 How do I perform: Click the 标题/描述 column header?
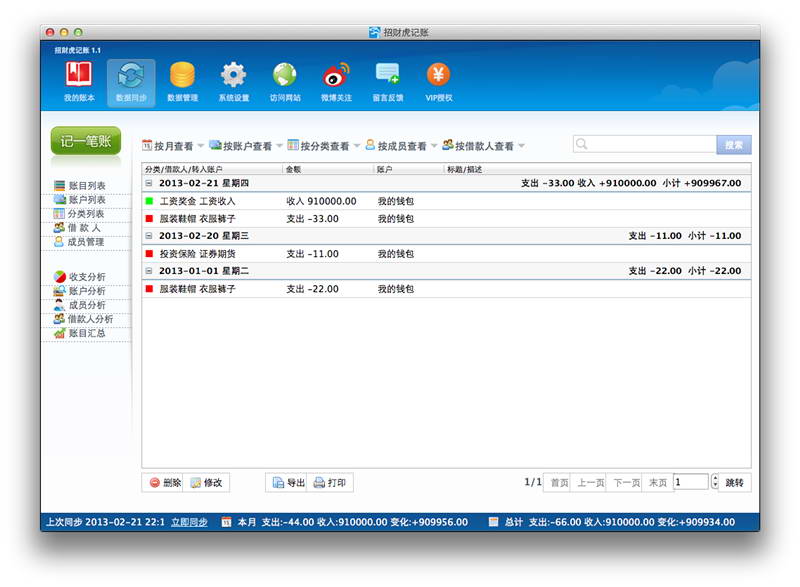click(x=597, y=169)
